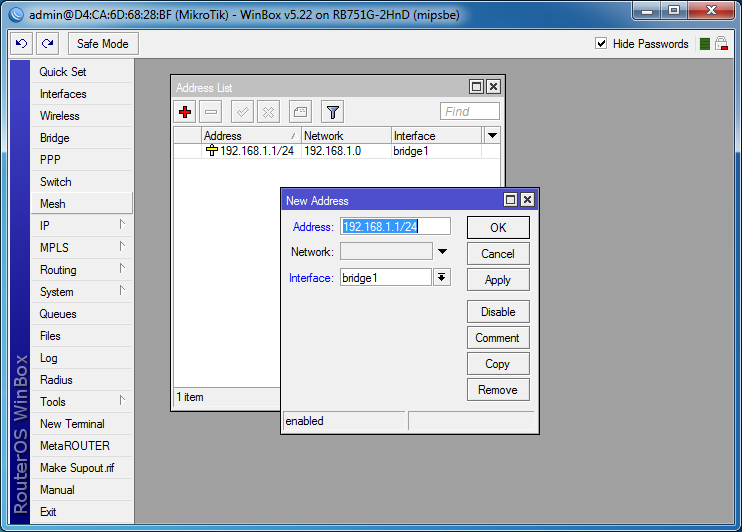Image resolution: width=742 pixels, height=532 pixels.
Task: Expand the Routing submenu
Action: pyautogui.click(x=122, y=268)
